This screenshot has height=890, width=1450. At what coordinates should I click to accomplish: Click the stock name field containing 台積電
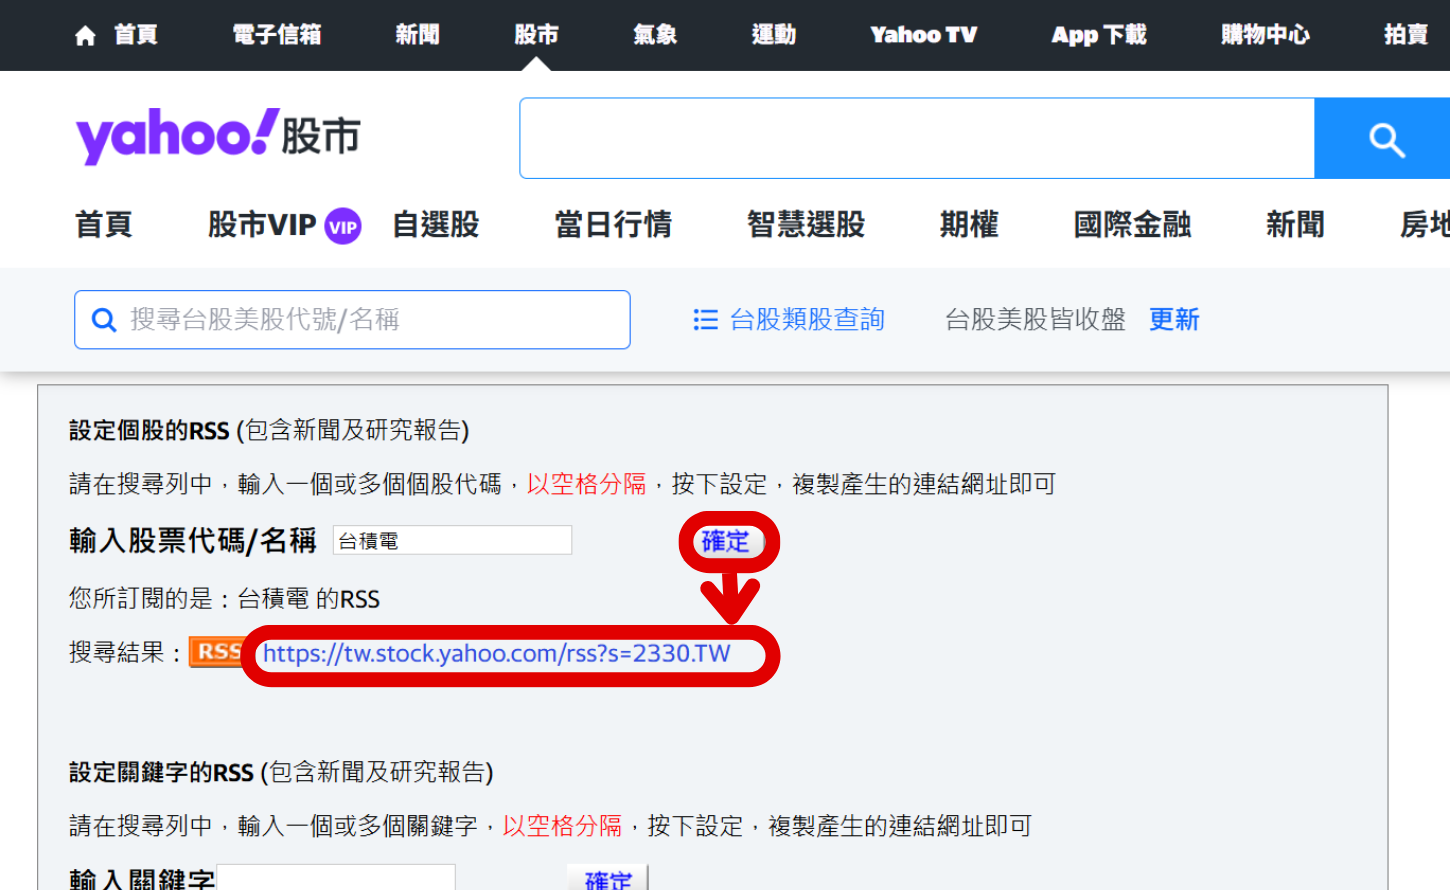click(452, 540)
